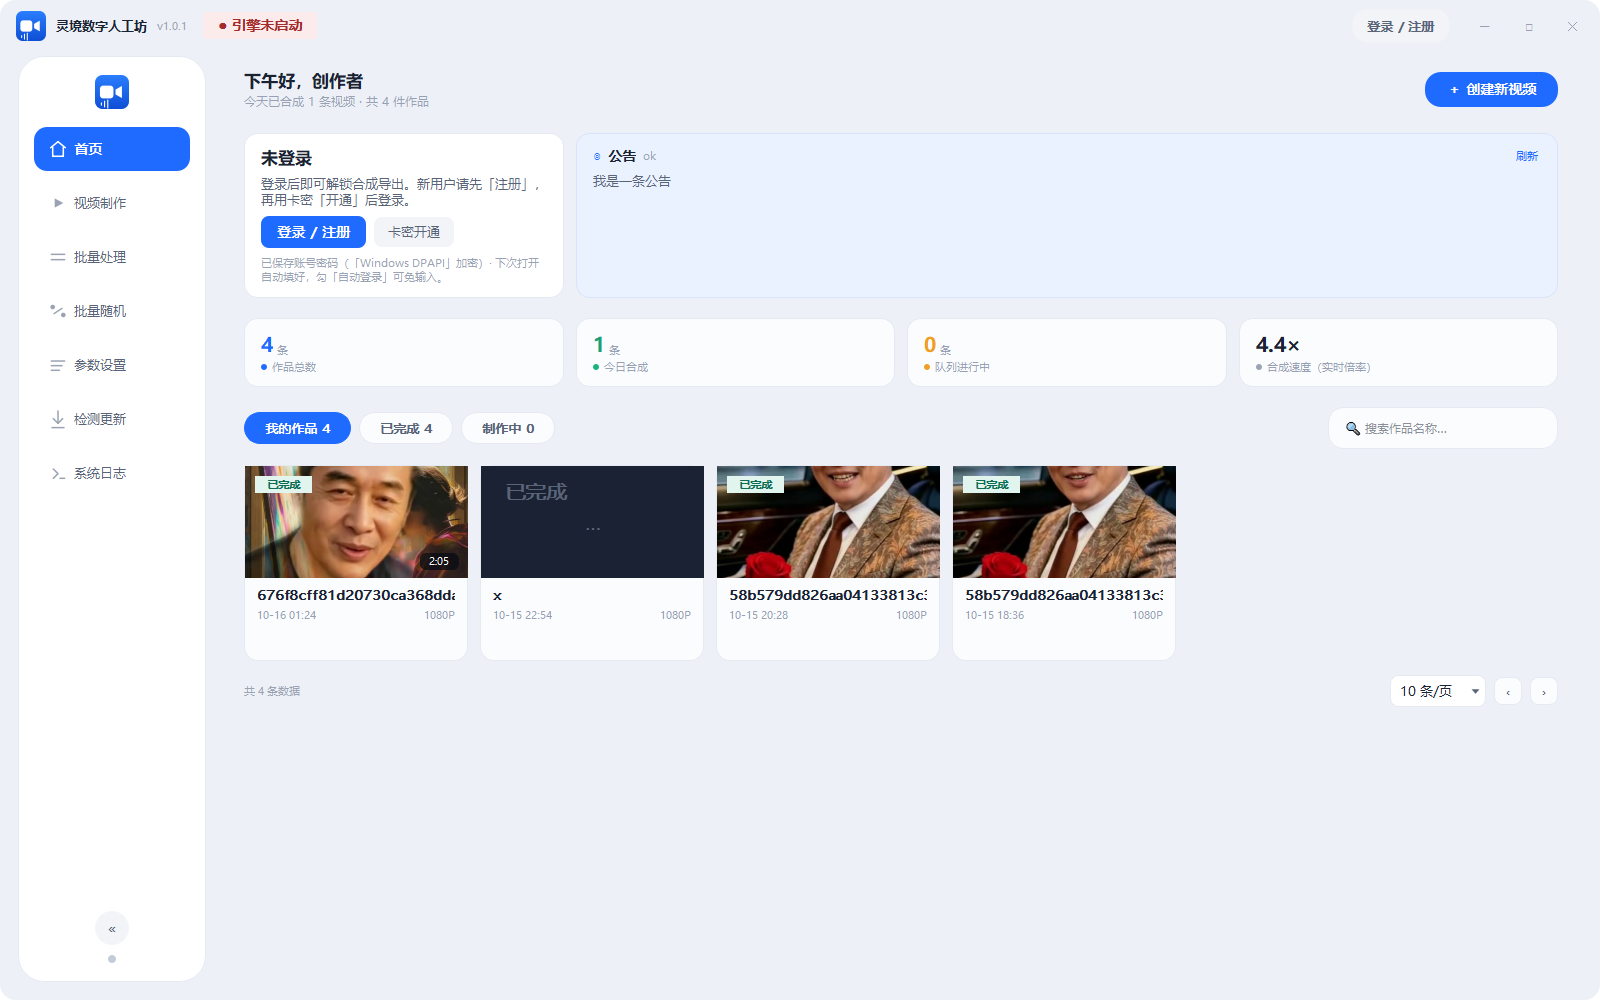Click 登录 / 注册 in the title bar
1600x1000 pixels.
coord(1400,26)
